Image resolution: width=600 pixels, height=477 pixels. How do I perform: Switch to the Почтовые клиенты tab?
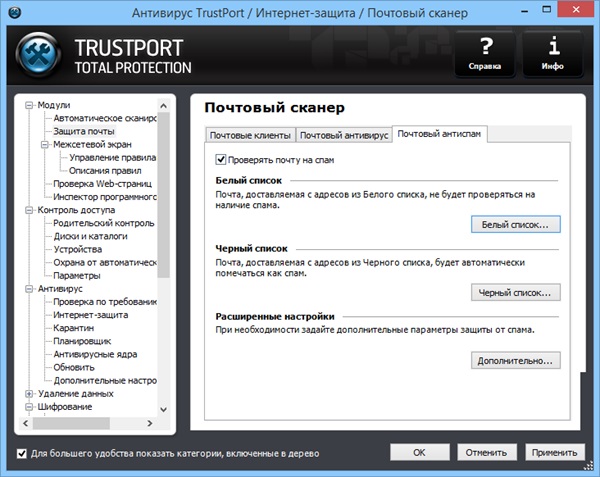point(250,135)
